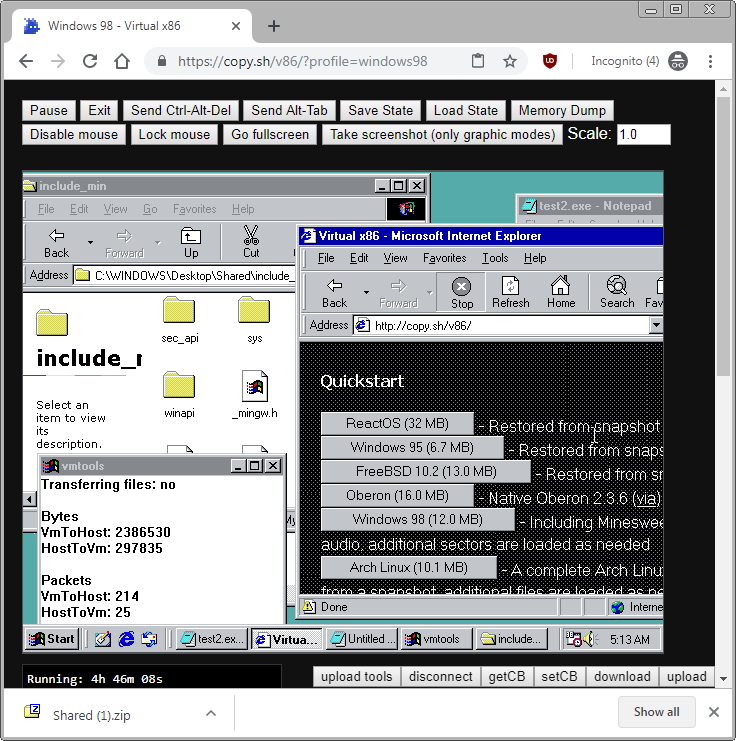Click ReactOS (32 MB) quickstart button
Viewport: 736px width, 741px height.
coord(397,423)
